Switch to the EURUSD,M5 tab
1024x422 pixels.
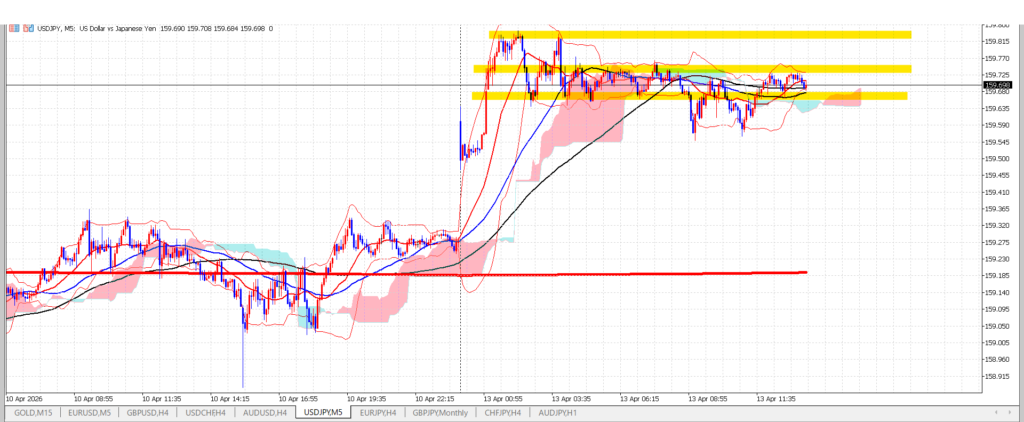coord(89,411)
